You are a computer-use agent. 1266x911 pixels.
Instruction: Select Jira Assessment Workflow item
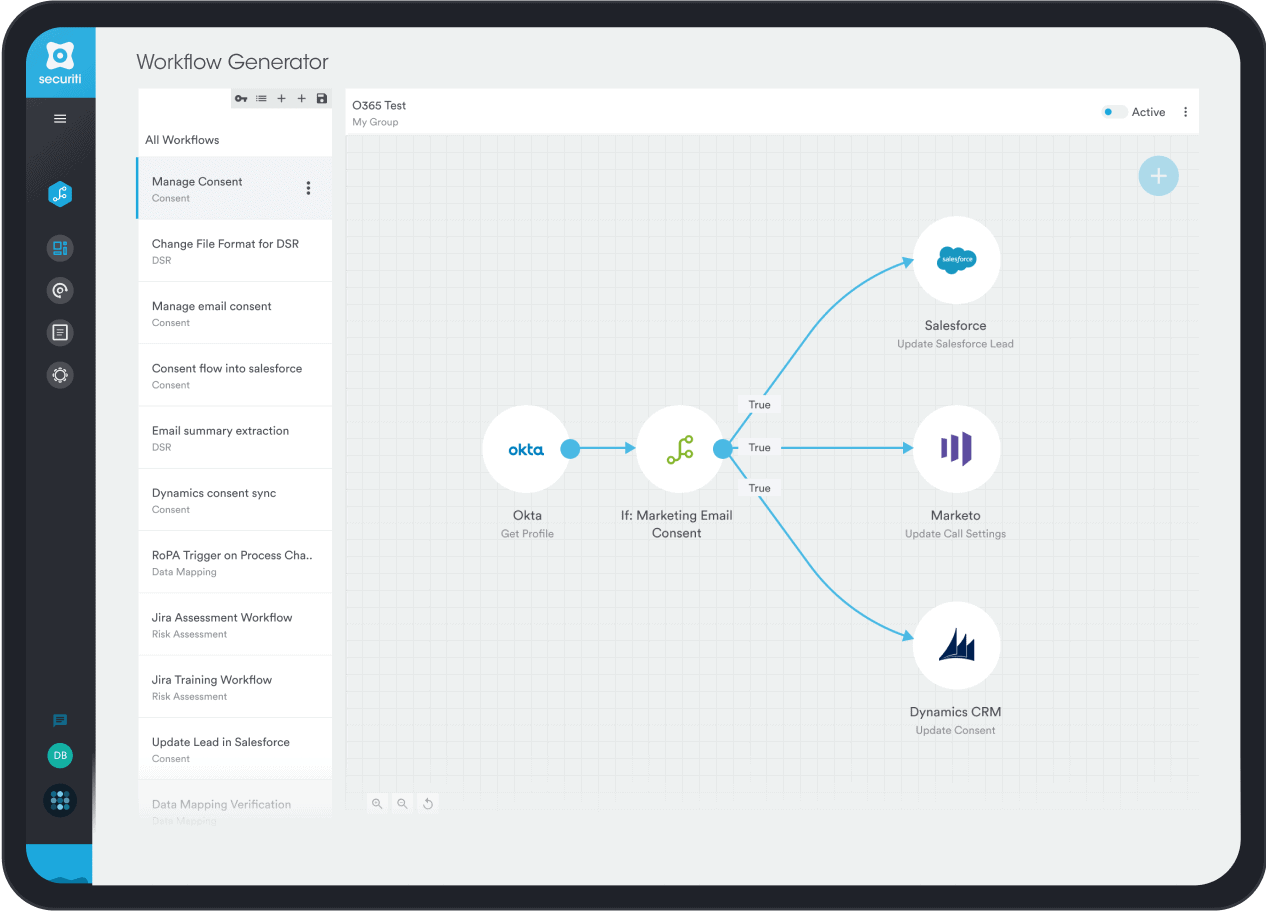pyautogui.click(x=234, y=625)
